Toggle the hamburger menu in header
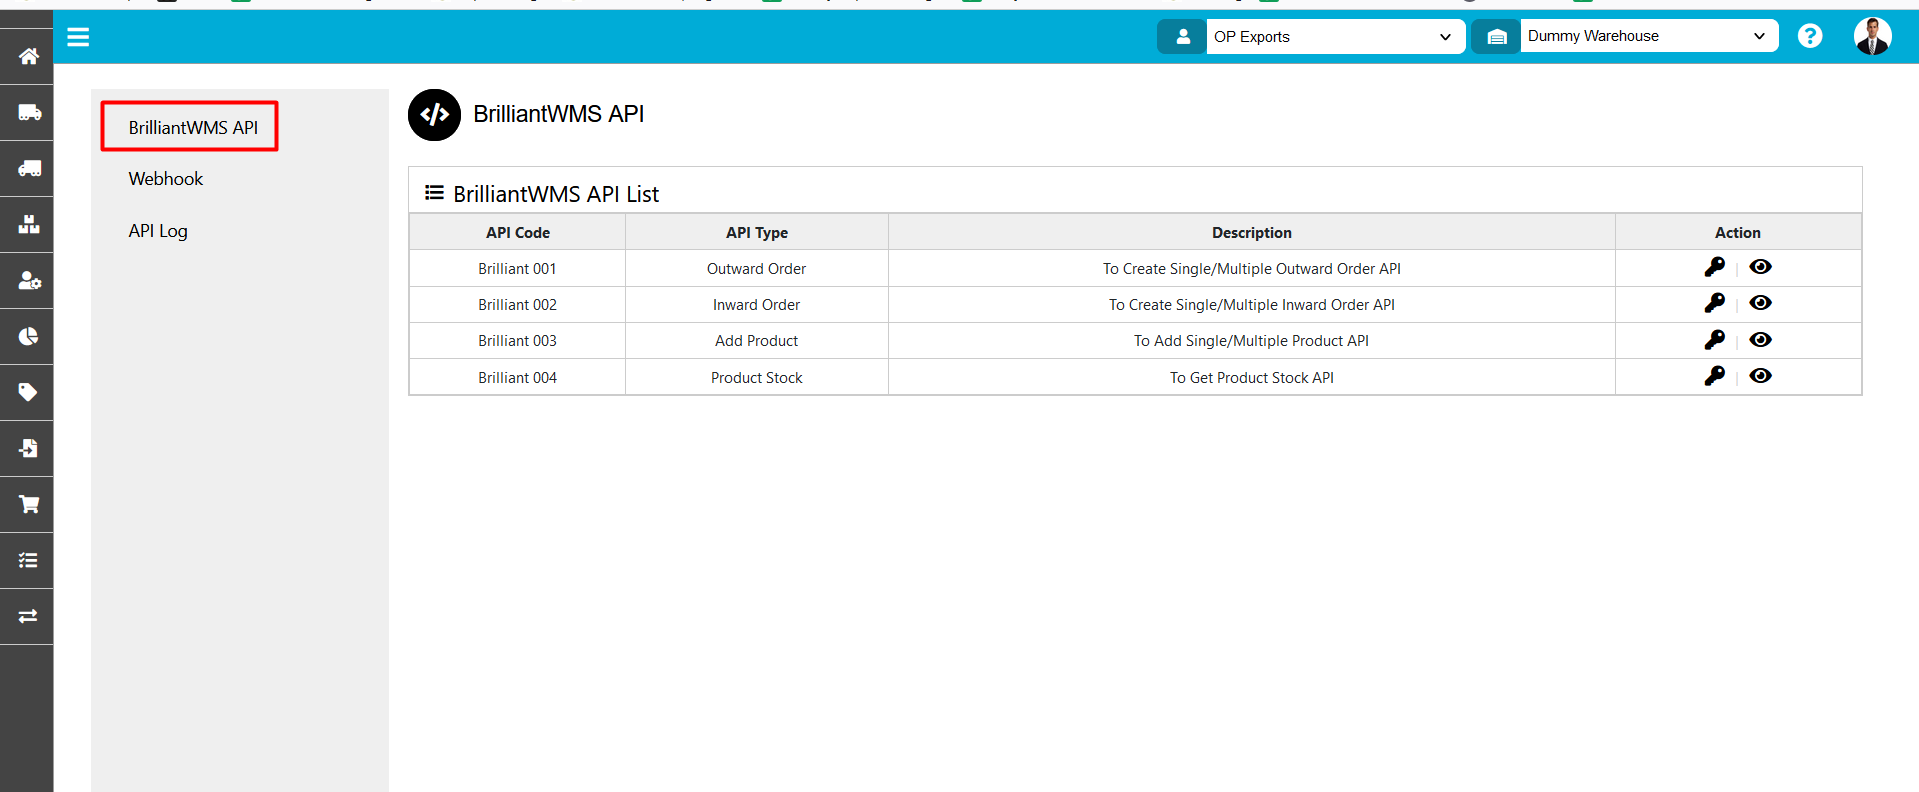This screenshot has width=1919, height=792. pos(78,37)
